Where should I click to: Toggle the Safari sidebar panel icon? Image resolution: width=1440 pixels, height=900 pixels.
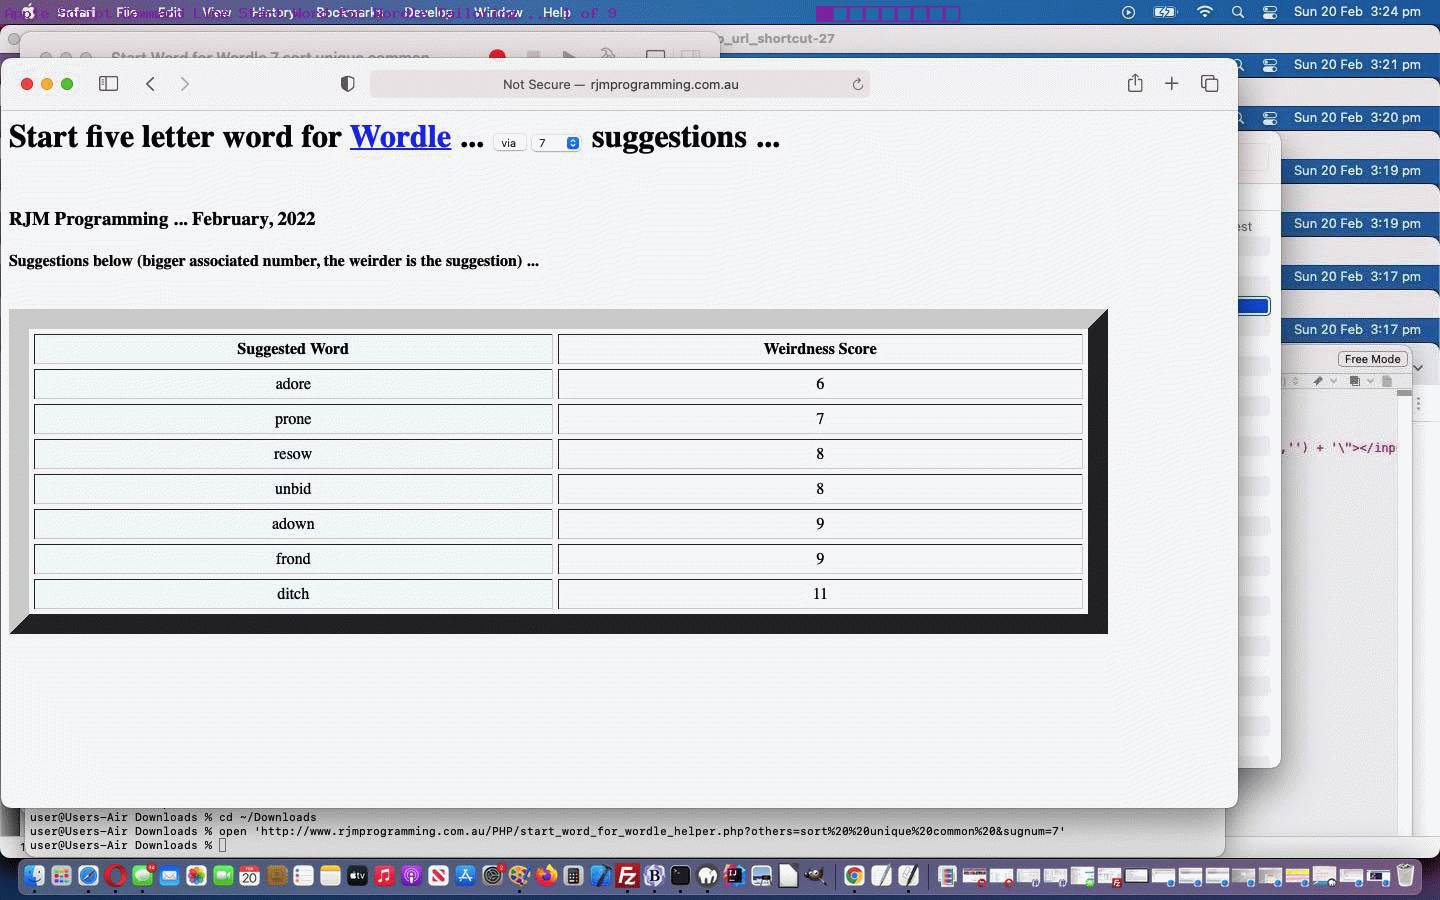click(109, 84)
